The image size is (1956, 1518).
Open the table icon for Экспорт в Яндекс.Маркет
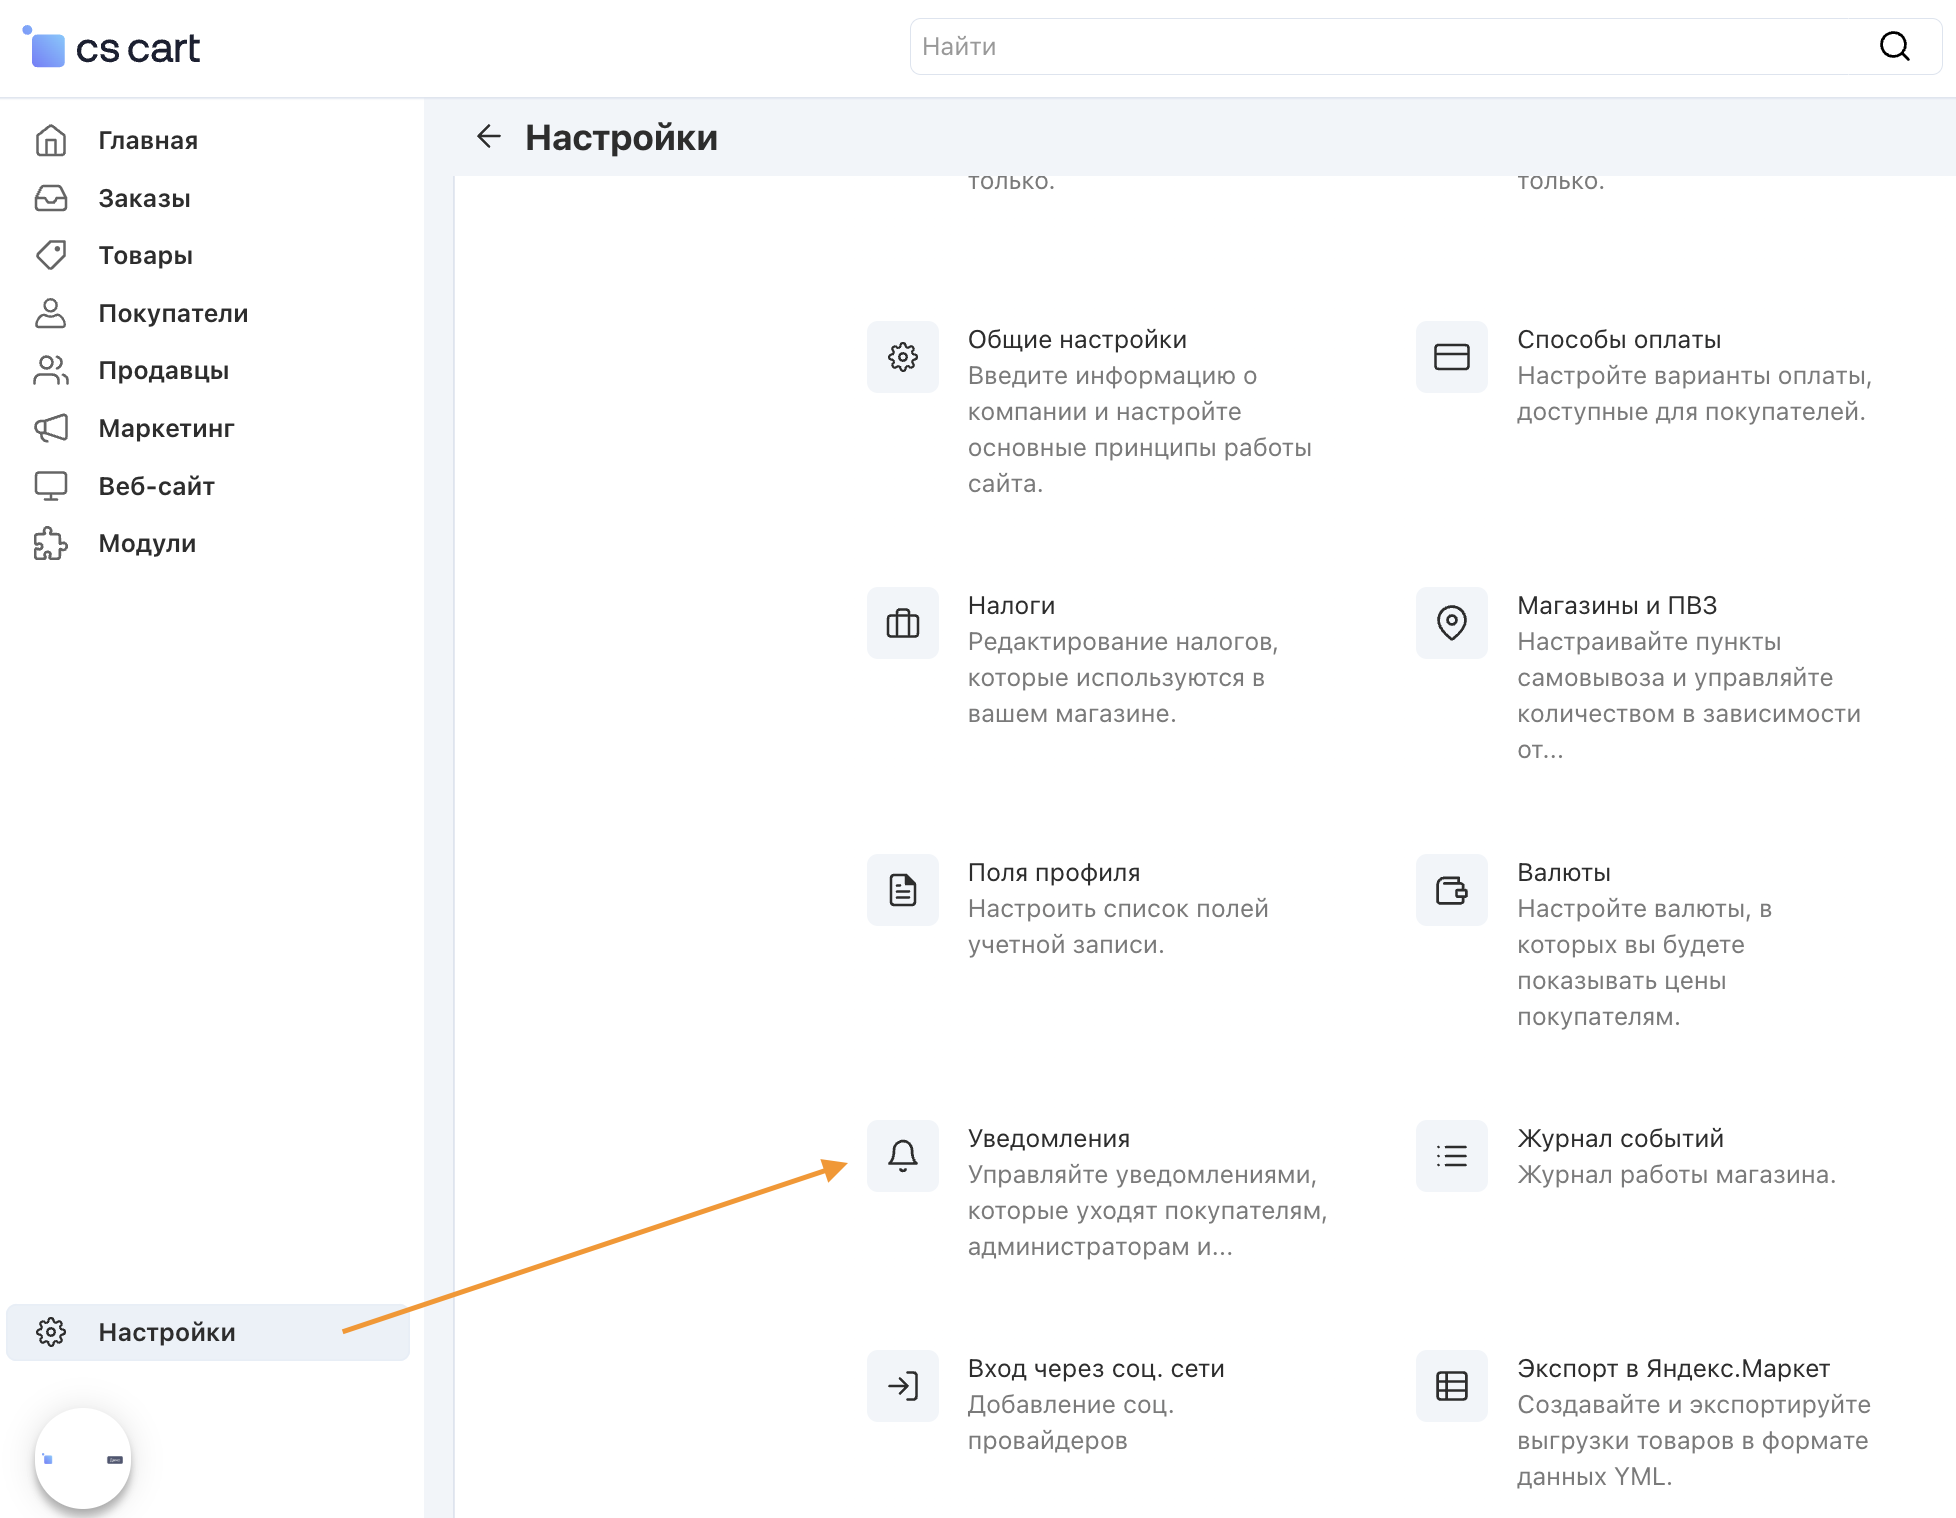pyautogui.click(x=1451, y=1386)
